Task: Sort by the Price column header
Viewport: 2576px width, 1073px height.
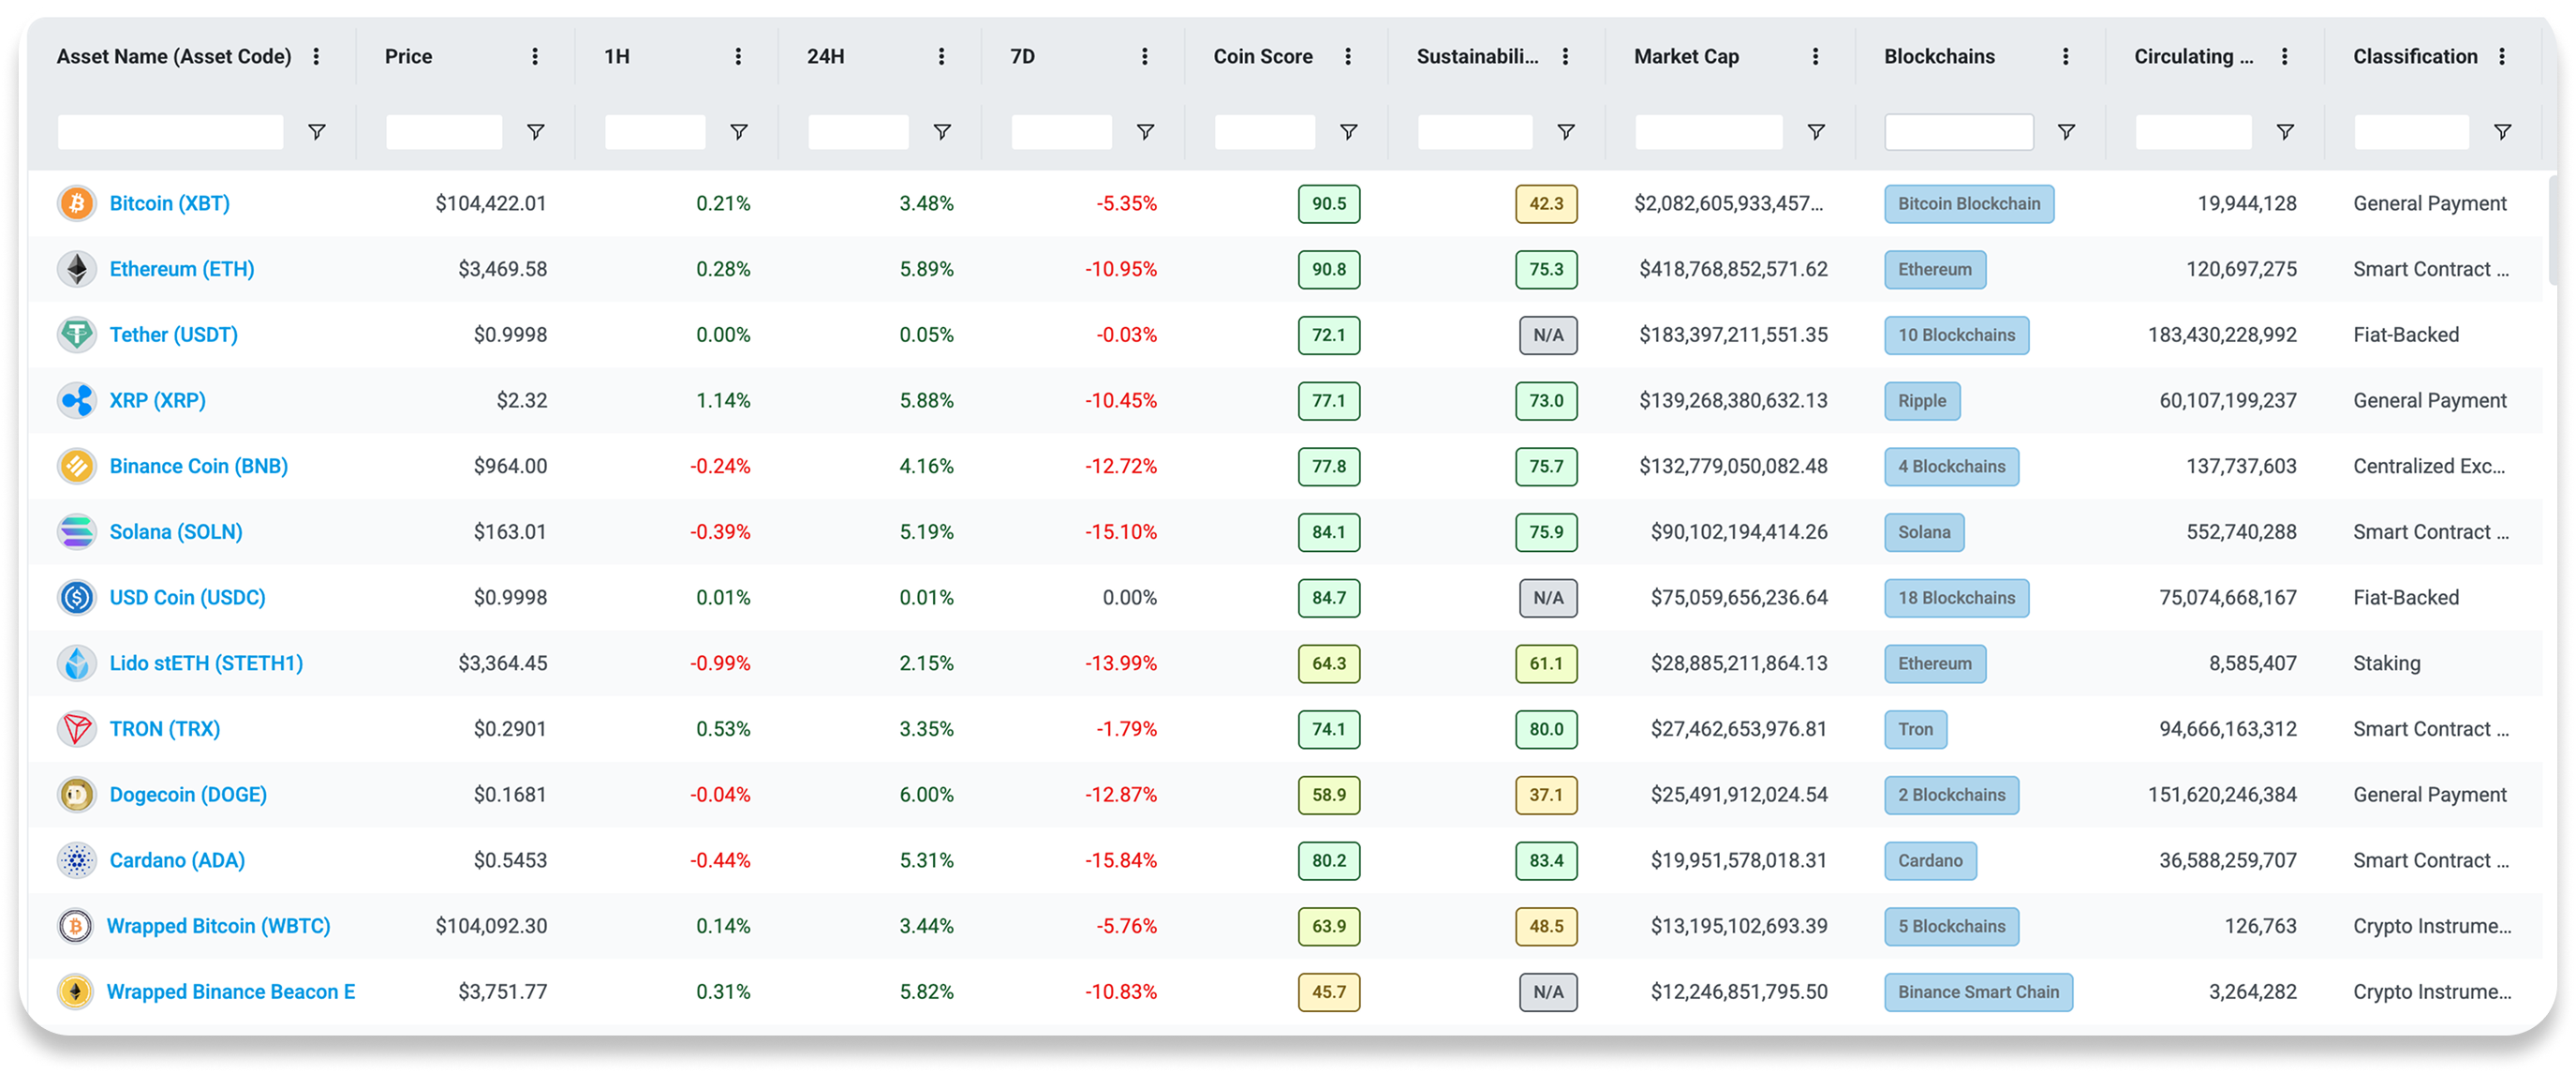Action: 409,57
